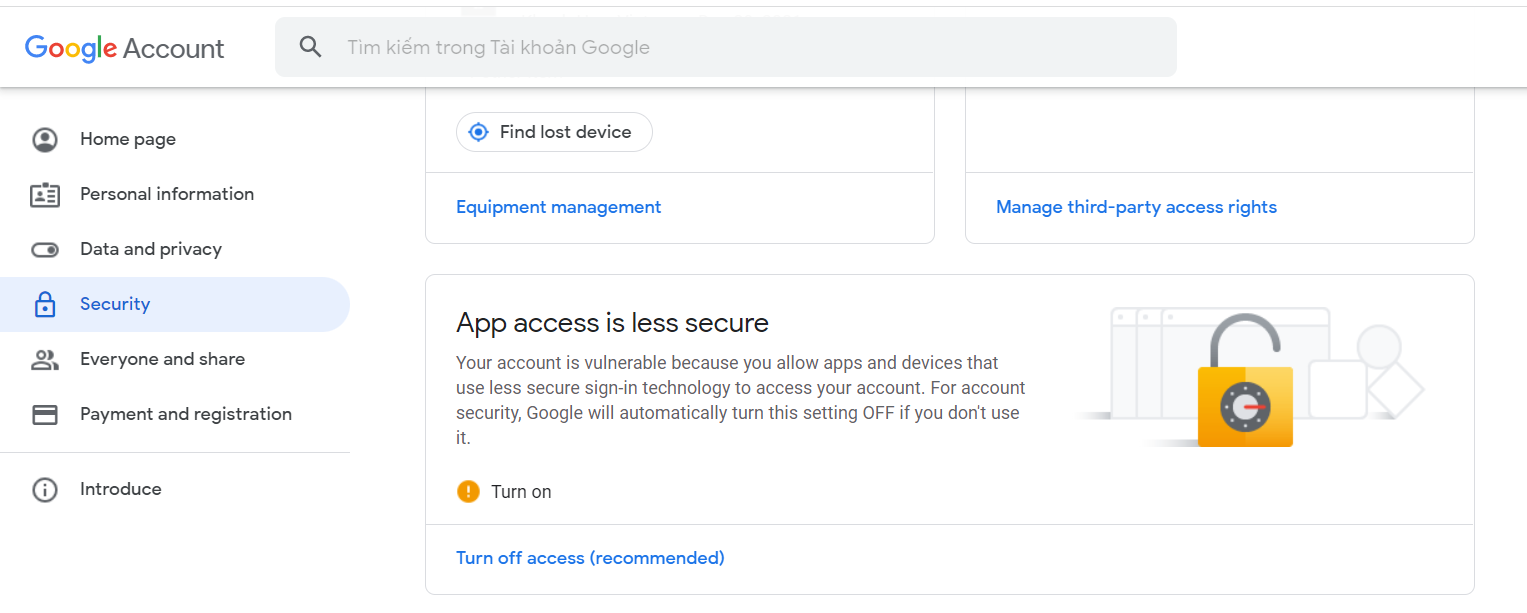The width and height of the screenshot is (1527, 613).
Task: Open the Equipment management link
Action: tap(559, 207)
